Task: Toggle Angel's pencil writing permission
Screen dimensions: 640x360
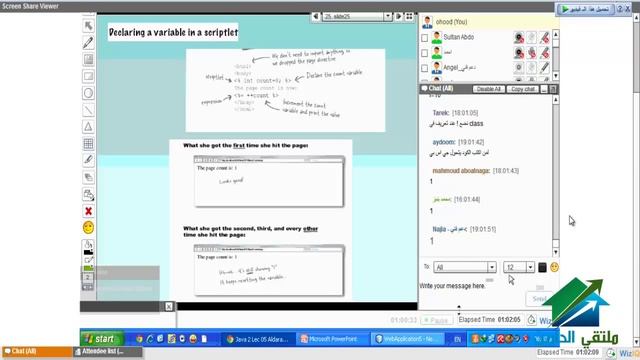Action: point(544,68)
